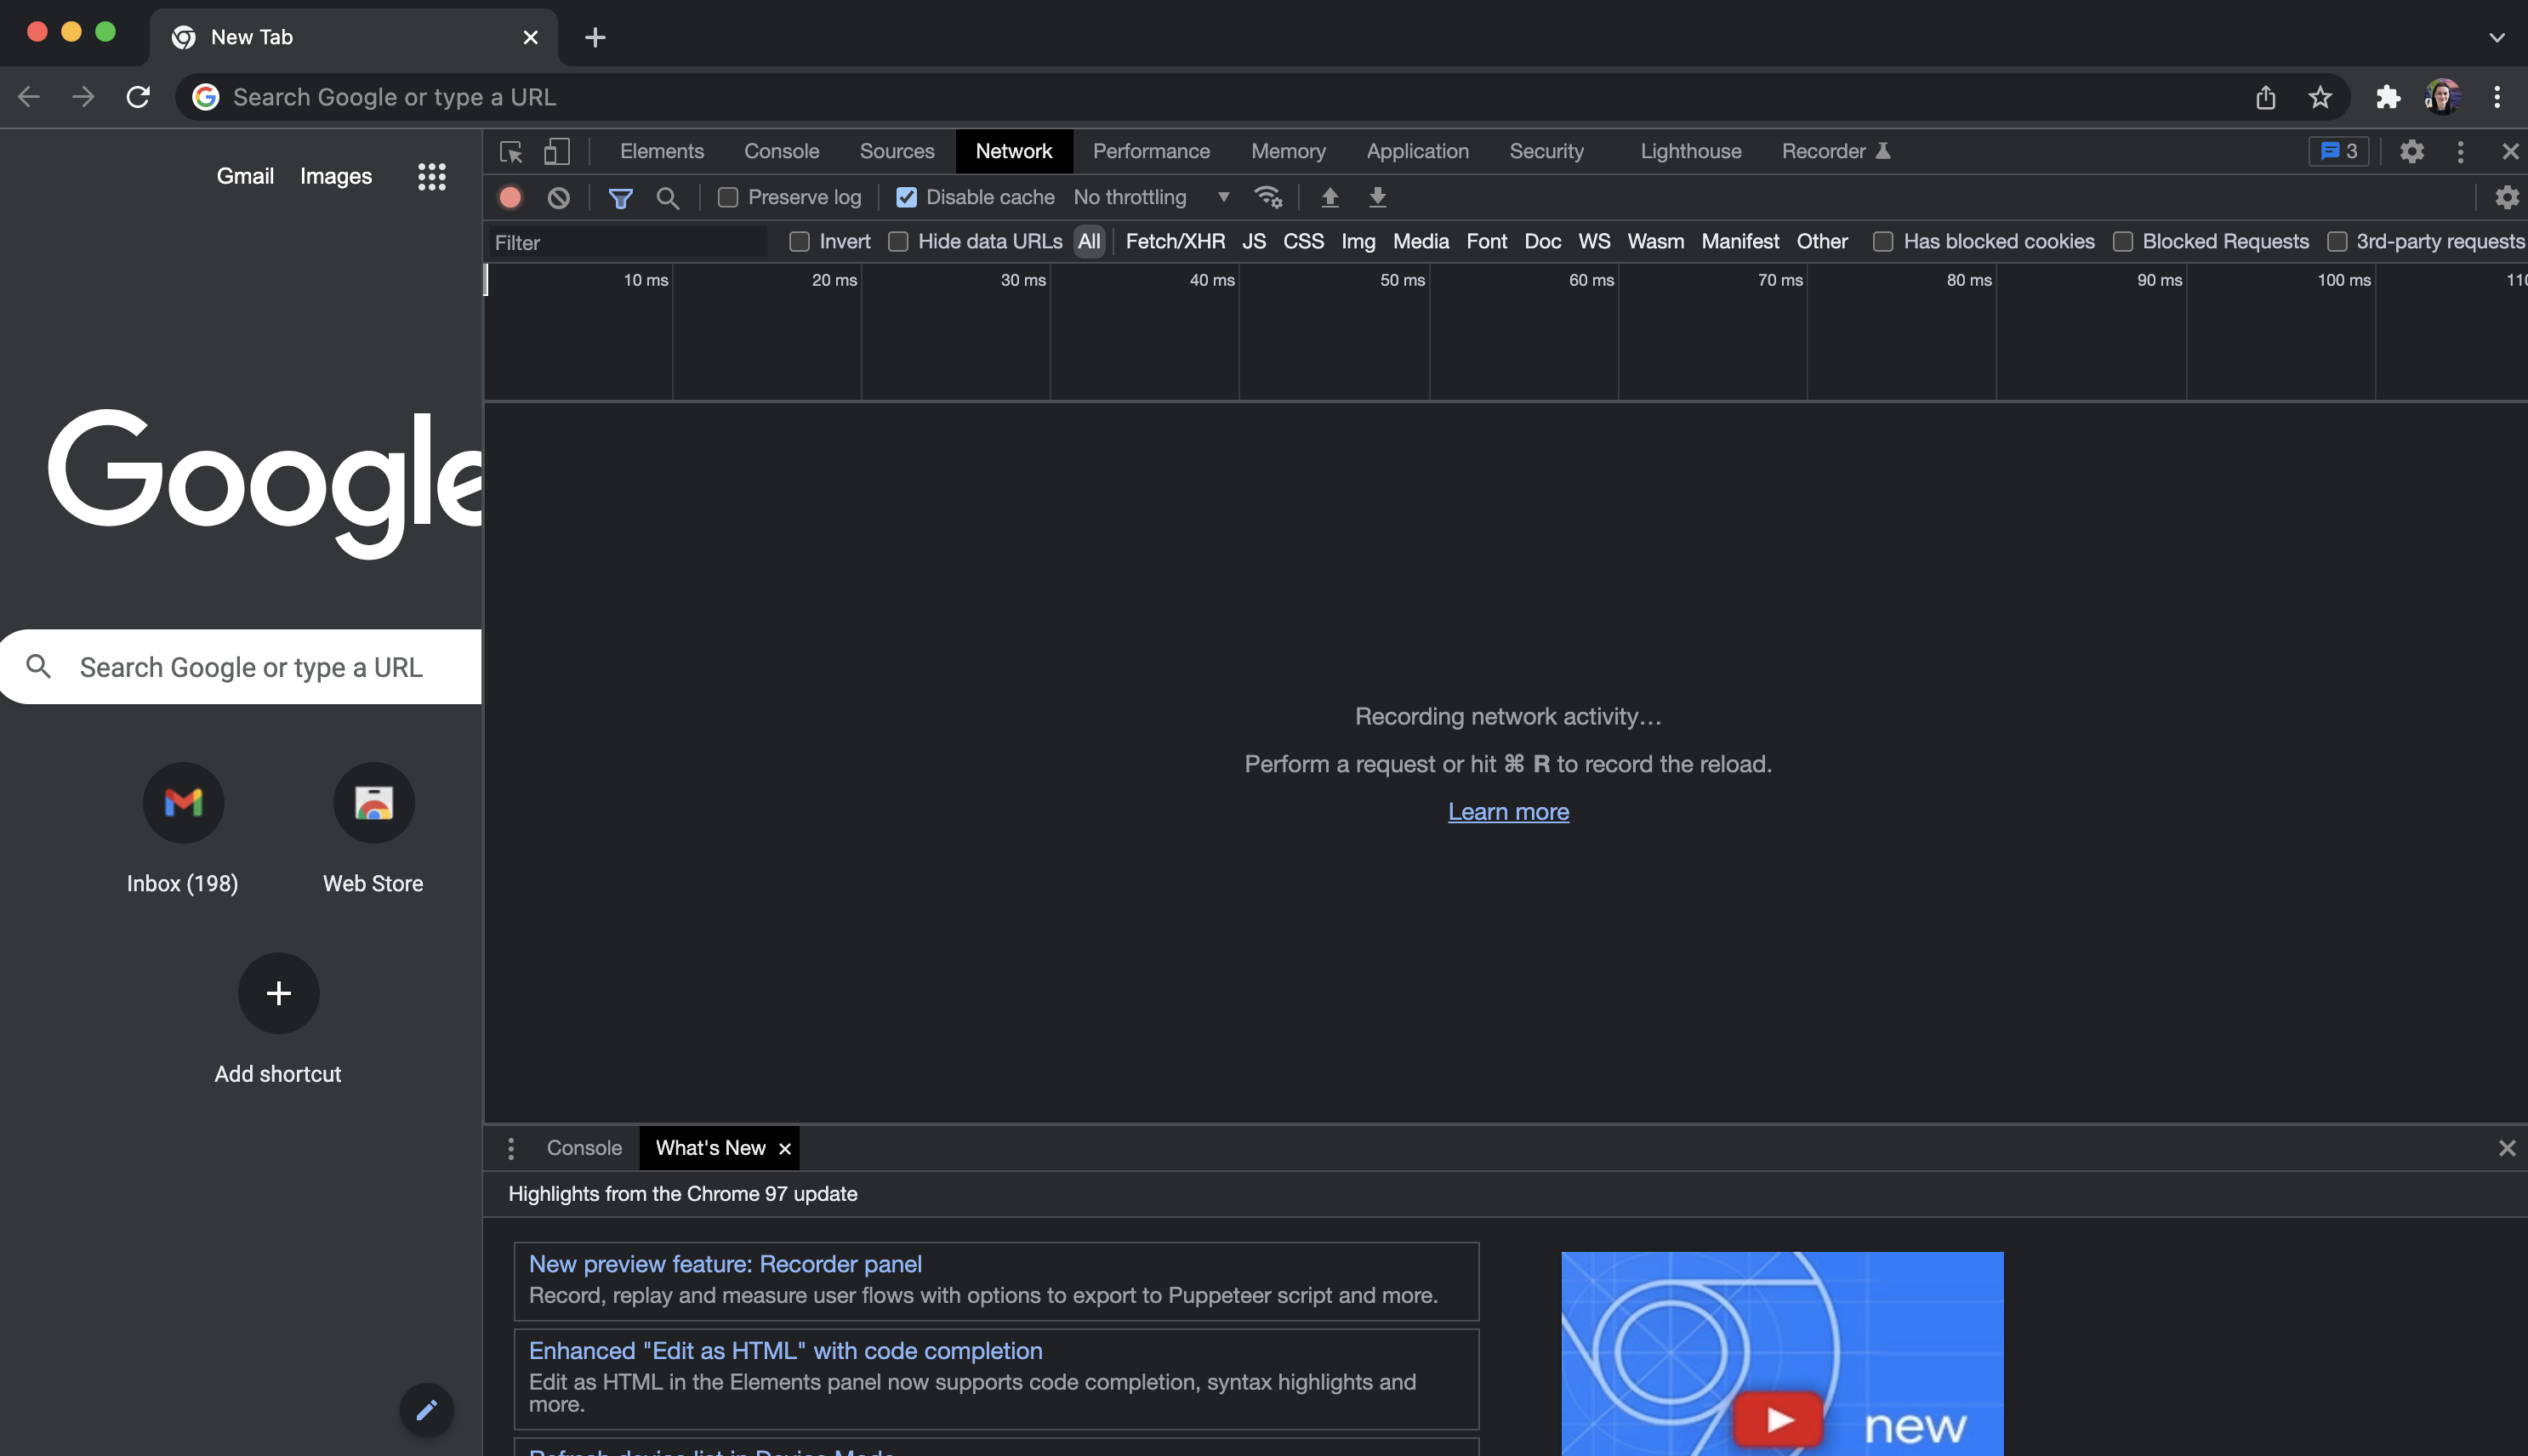
Task: Open New preview feature: Recorder panel
Action: (x=725, y=1264)
